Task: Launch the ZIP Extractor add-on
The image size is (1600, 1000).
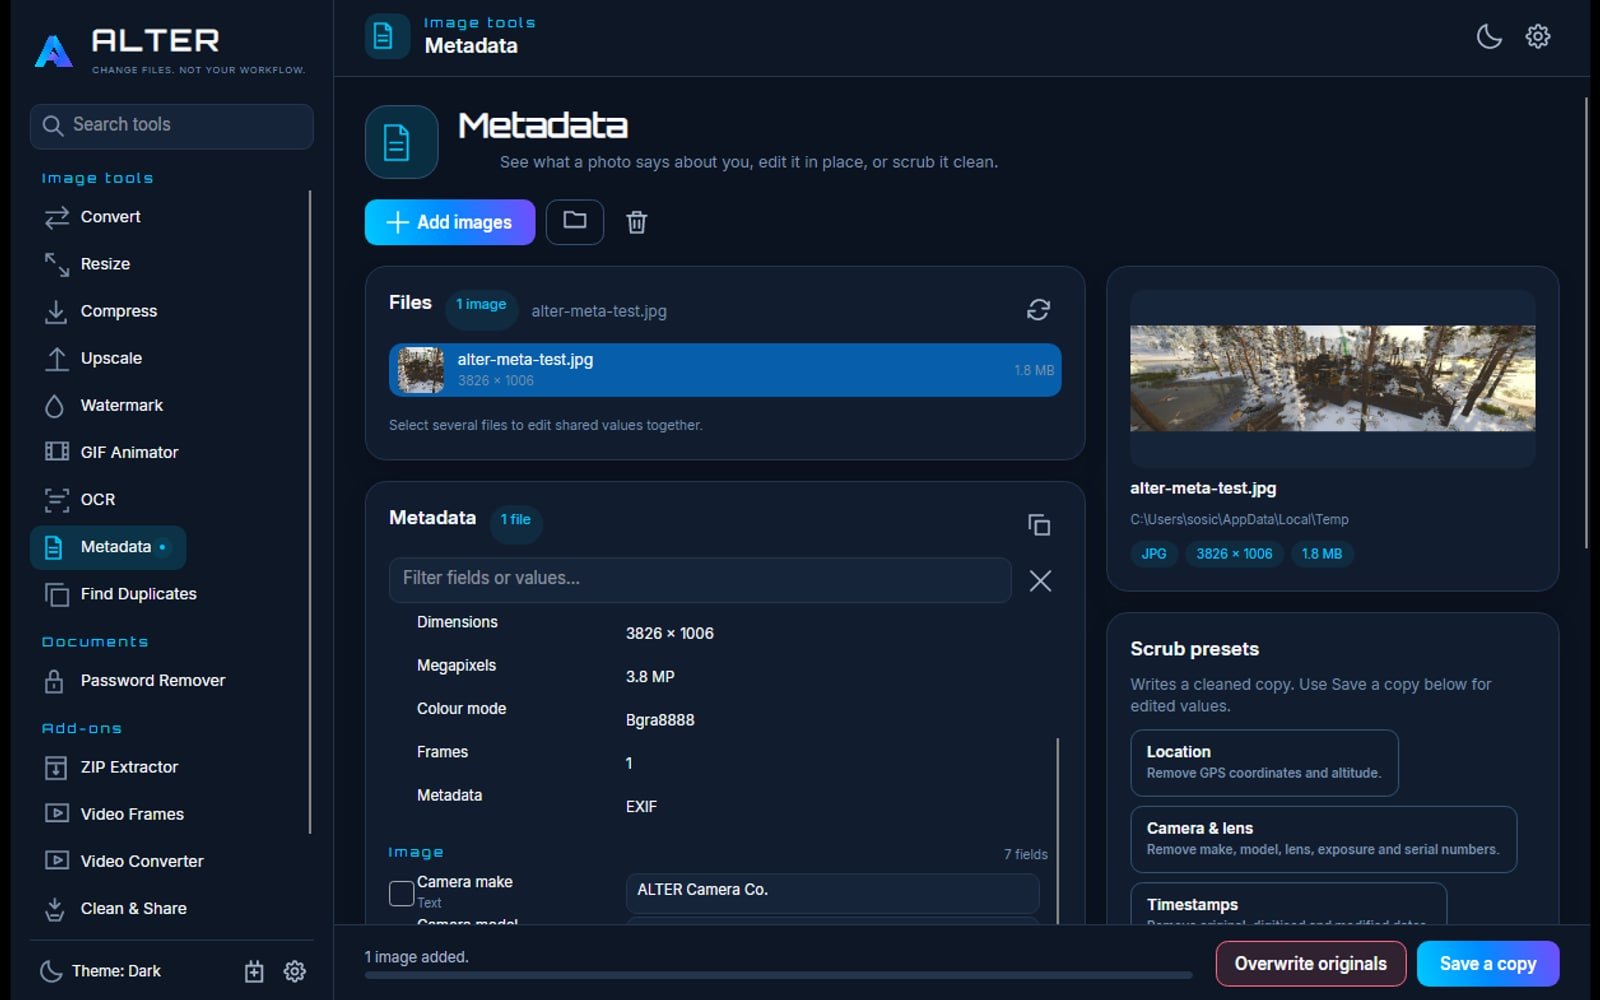Action: click(111, 767)
